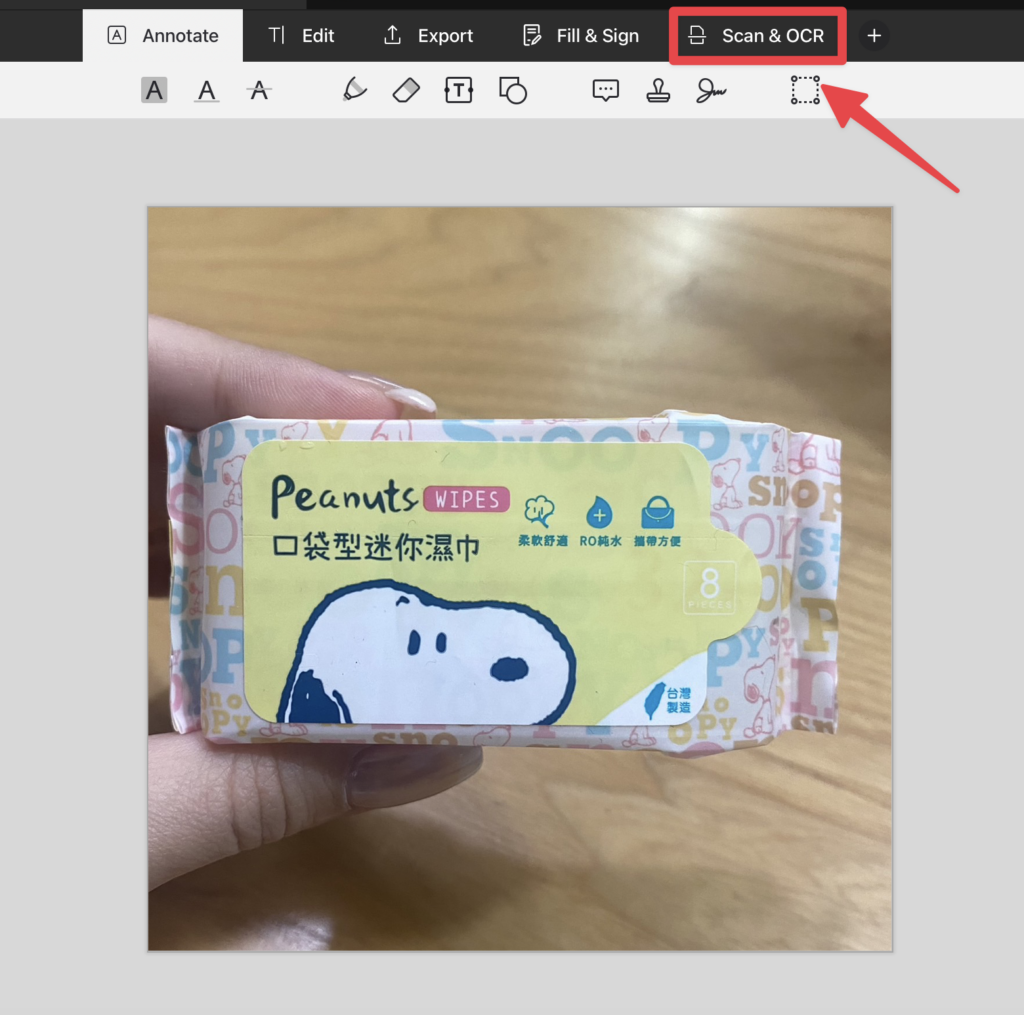
Task: Select the underline text tool
Action: coord(206,90)
